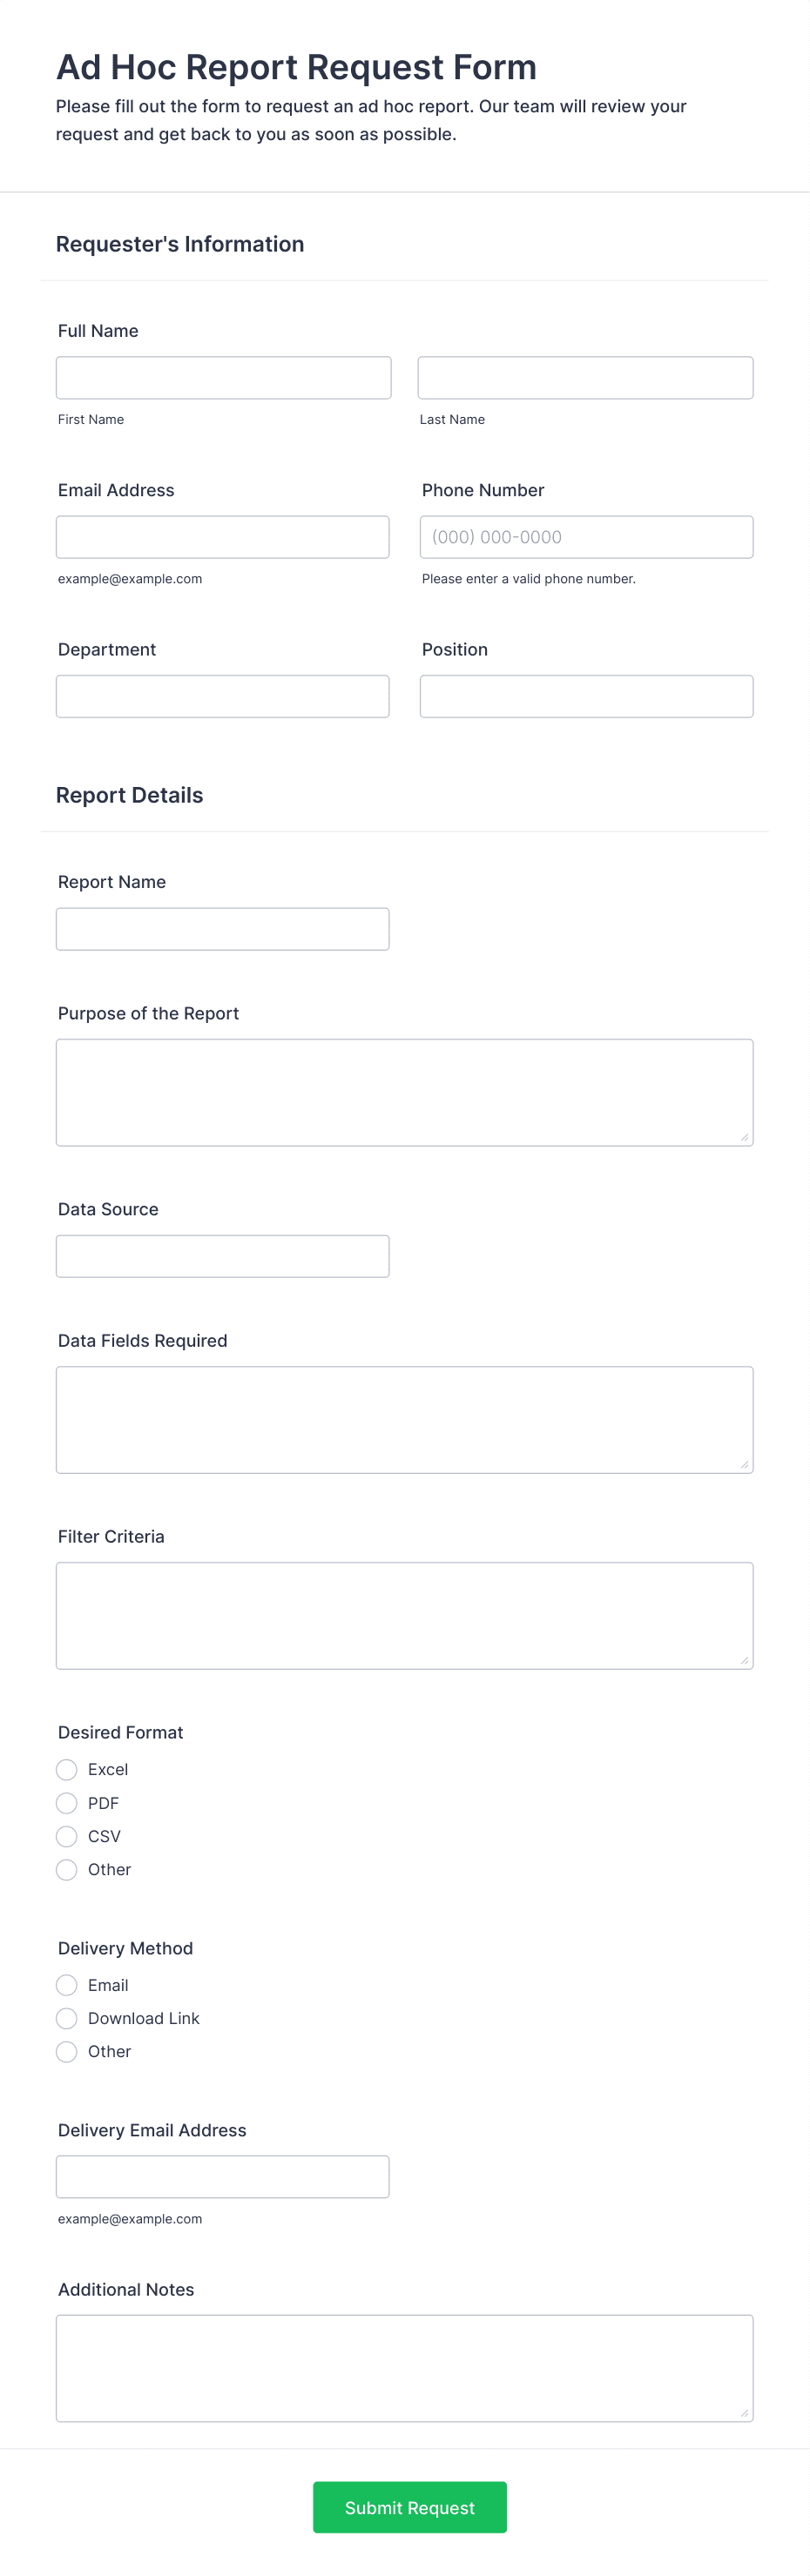Image resolution: width=810 pixels, height=2576 pixels.
Task: Click the First Name input field
Action: (222, 377)
